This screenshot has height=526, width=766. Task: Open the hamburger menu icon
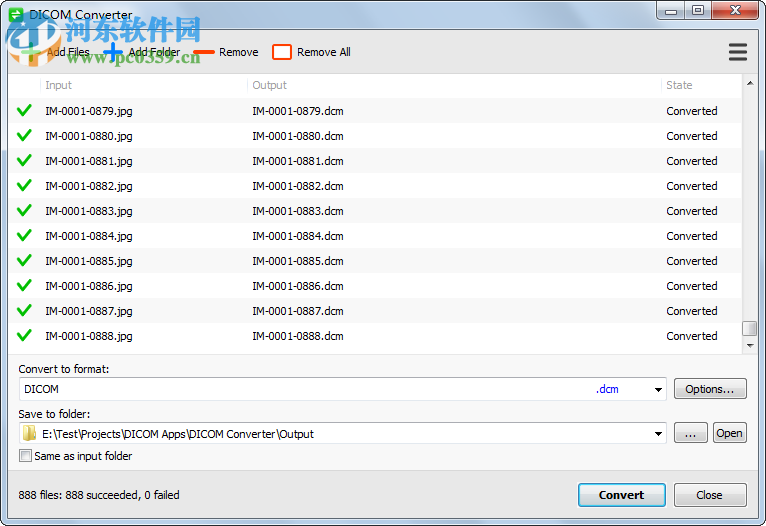click(738, 52)
